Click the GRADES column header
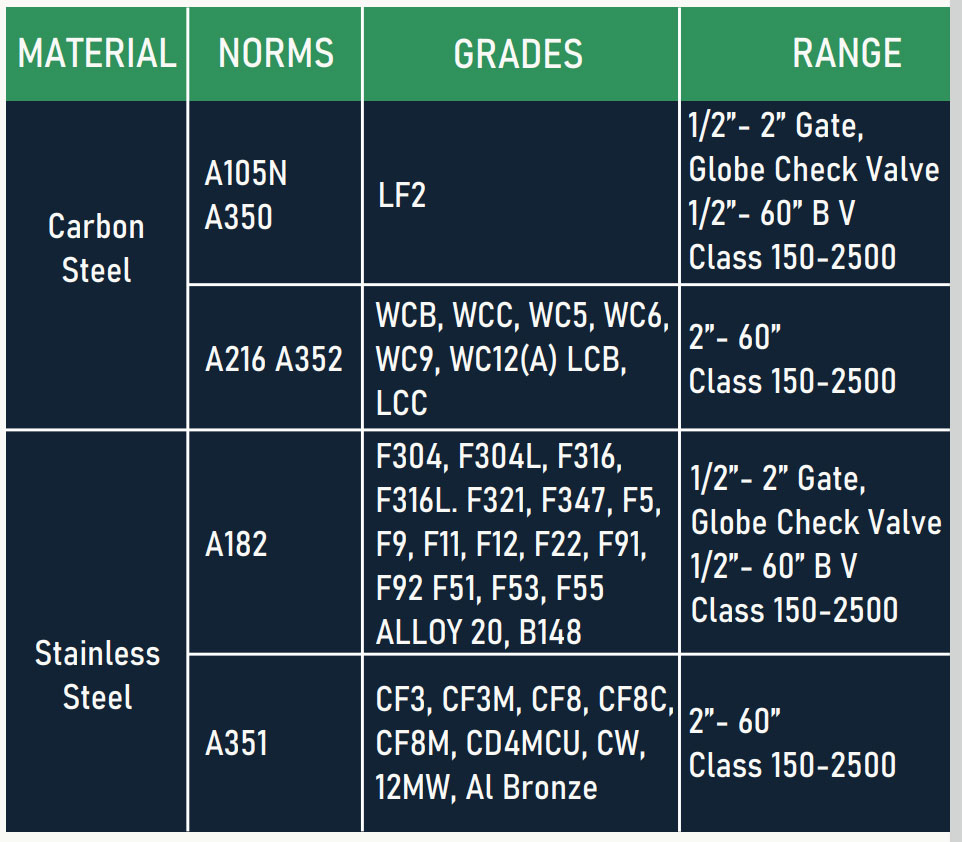Image resolution: width=962 pixels, height=842 pixels. click(518, 54)
